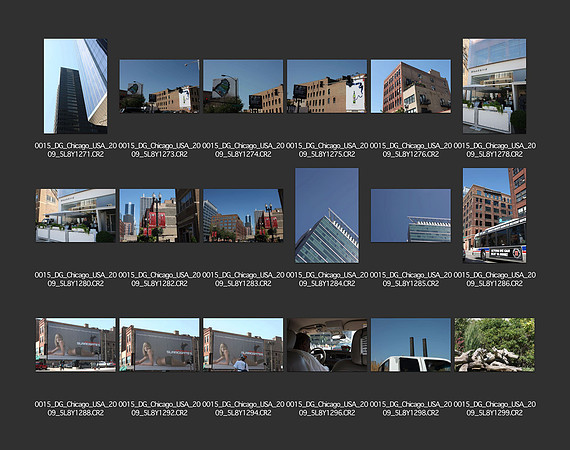Screen dimensions: 570x450
Task: Select thumbnail 5L8Y1275 with bottle mural
Action: click(x=327, y=86)
